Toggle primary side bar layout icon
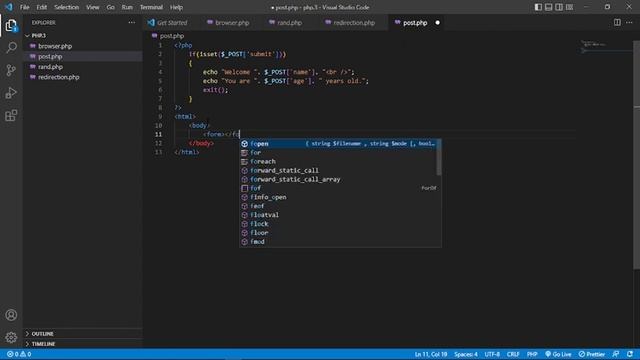Viewport: 640px width, 360px height. point(538,7)
